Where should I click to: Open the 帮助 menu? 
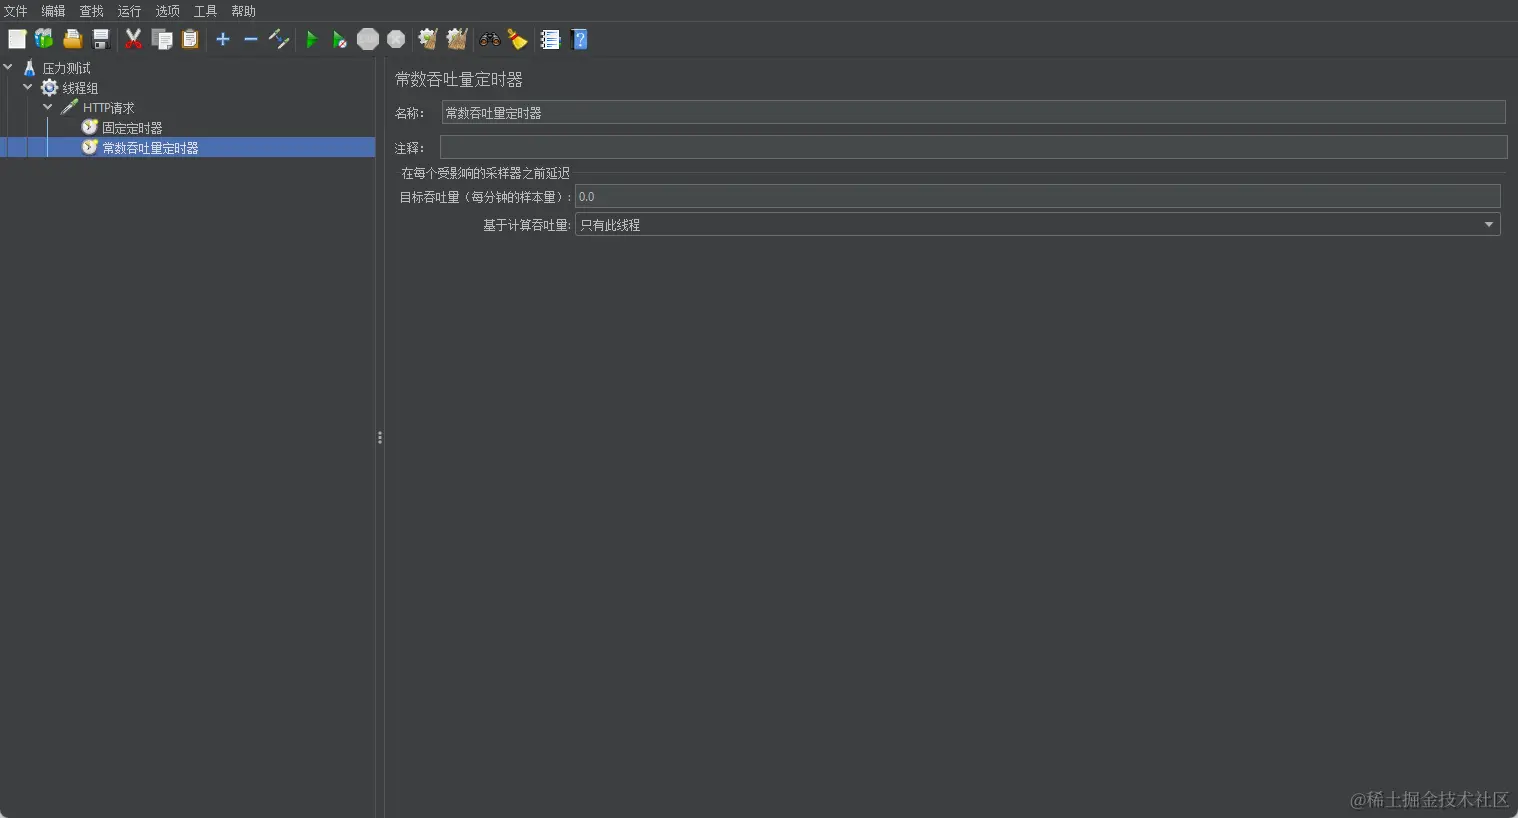coord(243,11)
